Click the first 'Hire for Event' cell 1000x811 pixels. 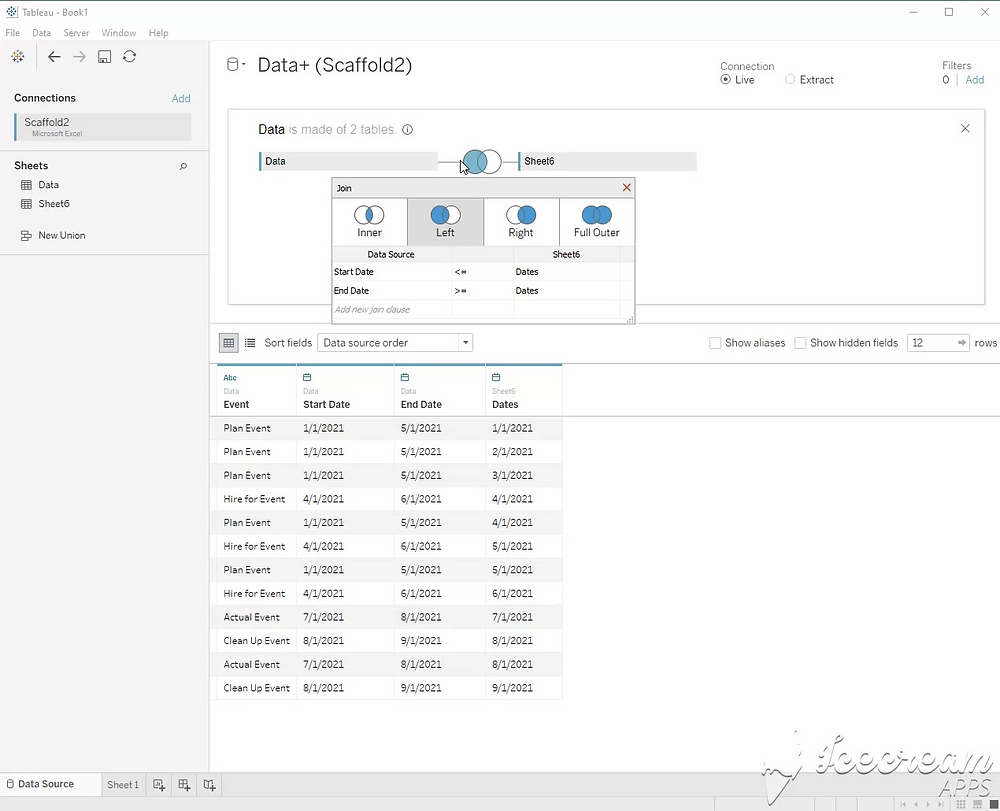point(254,499)
